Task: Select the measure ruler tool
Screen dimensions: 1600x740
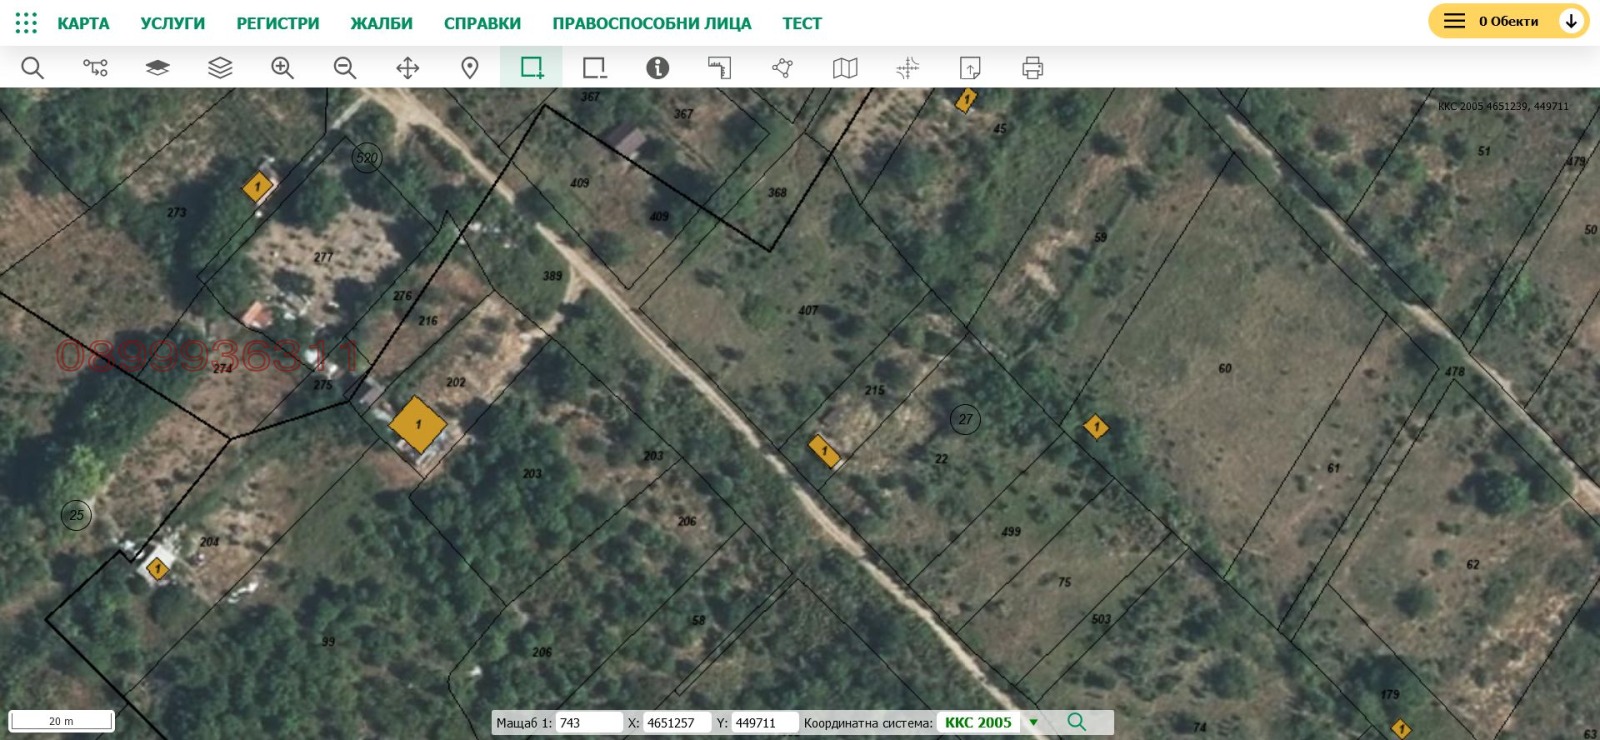Action: (720, 68)
